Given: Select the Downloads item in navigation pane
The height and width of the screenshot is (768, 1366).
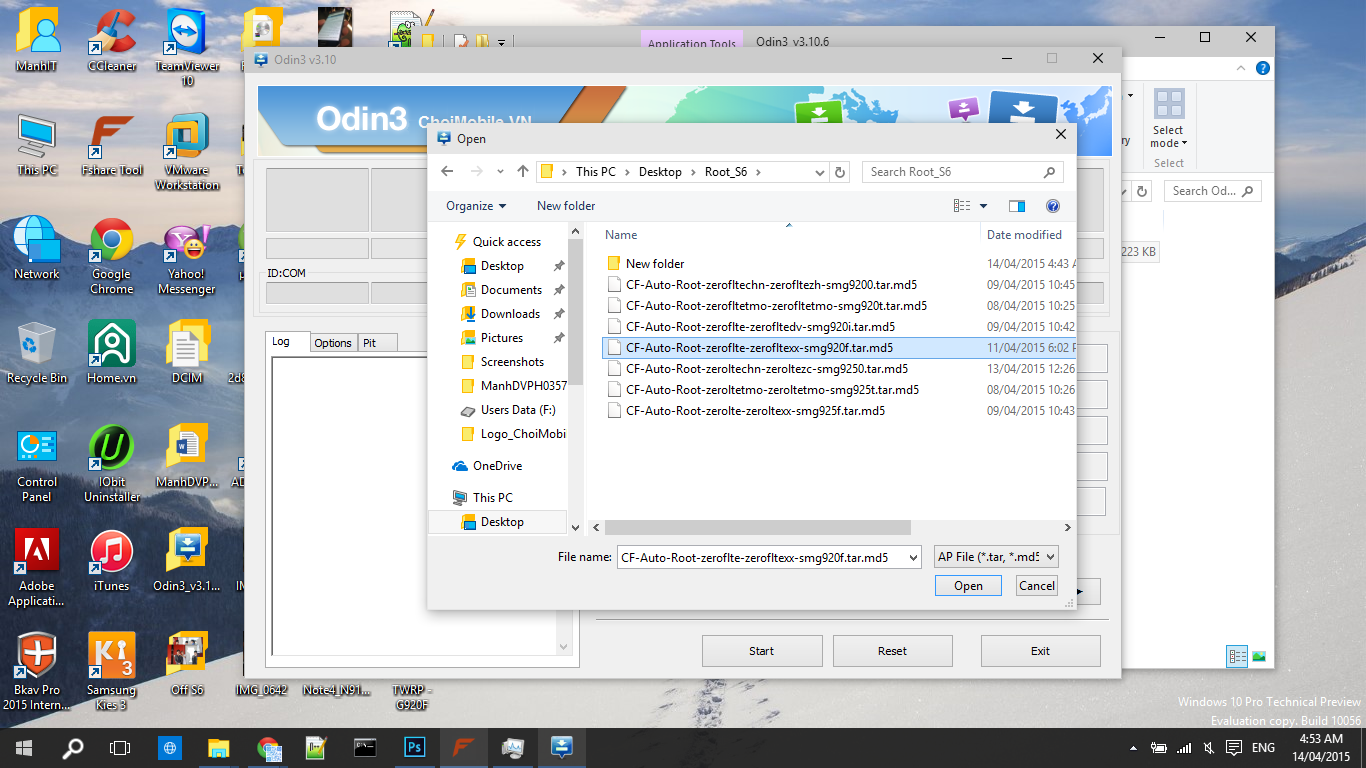Looking at the screenshot, I should pos(510,314).
